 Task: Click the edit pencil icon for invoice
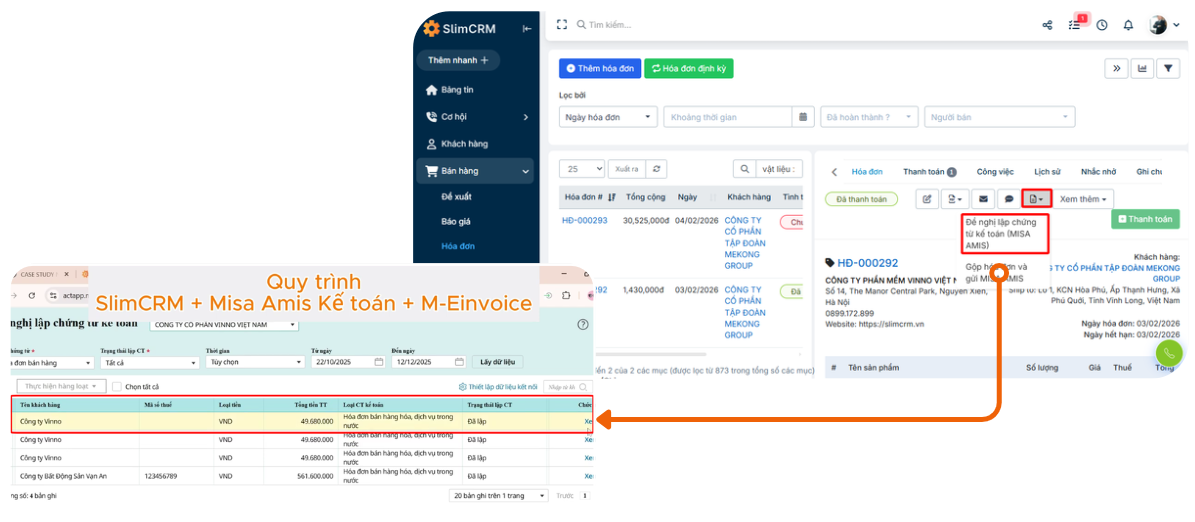coord(927,199)
